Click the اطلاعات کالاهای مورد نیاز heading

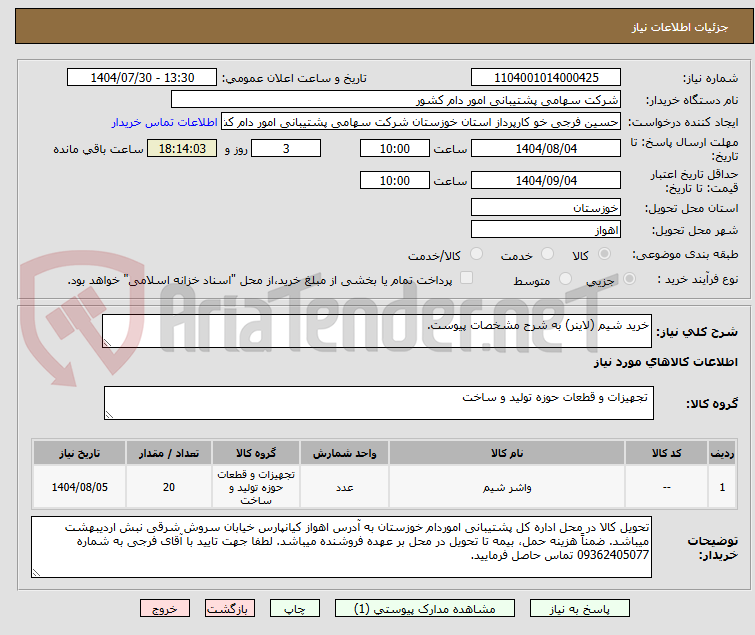[665, 362]
